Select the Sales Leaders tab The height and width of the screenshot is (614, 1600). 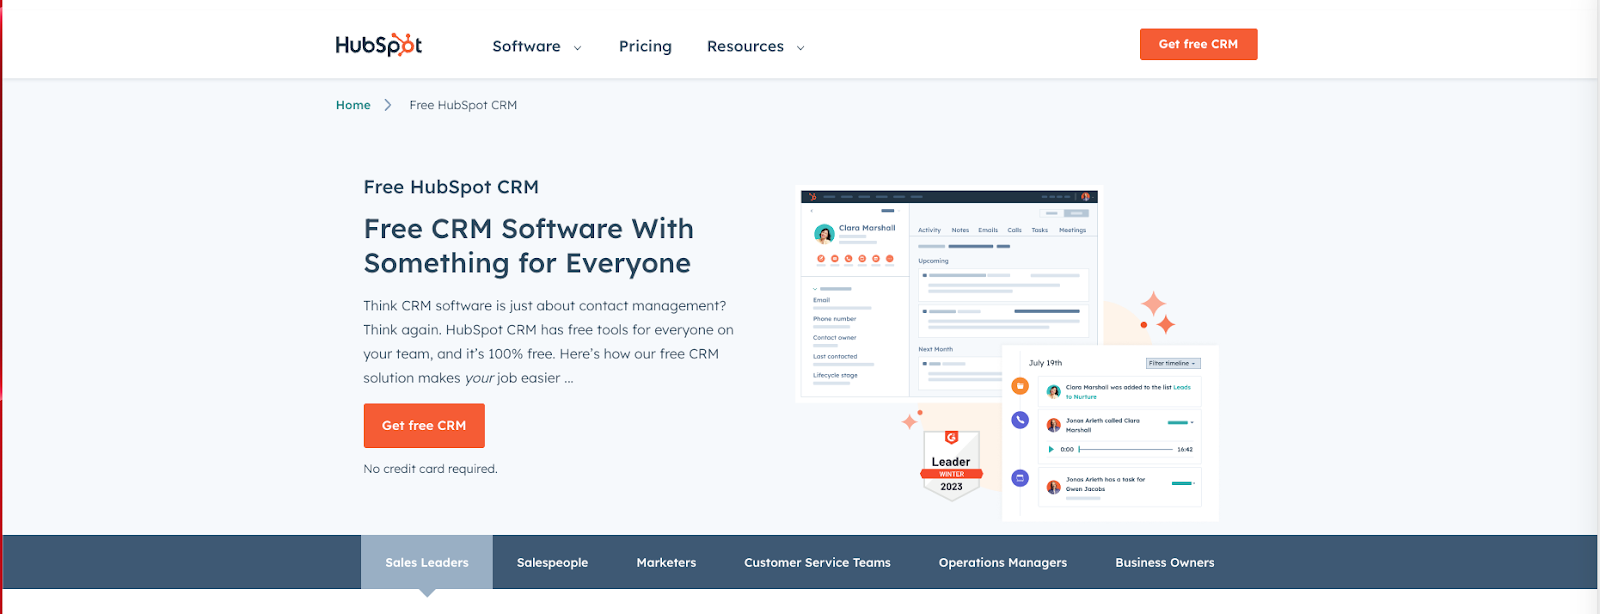click(x=427, y=562)
